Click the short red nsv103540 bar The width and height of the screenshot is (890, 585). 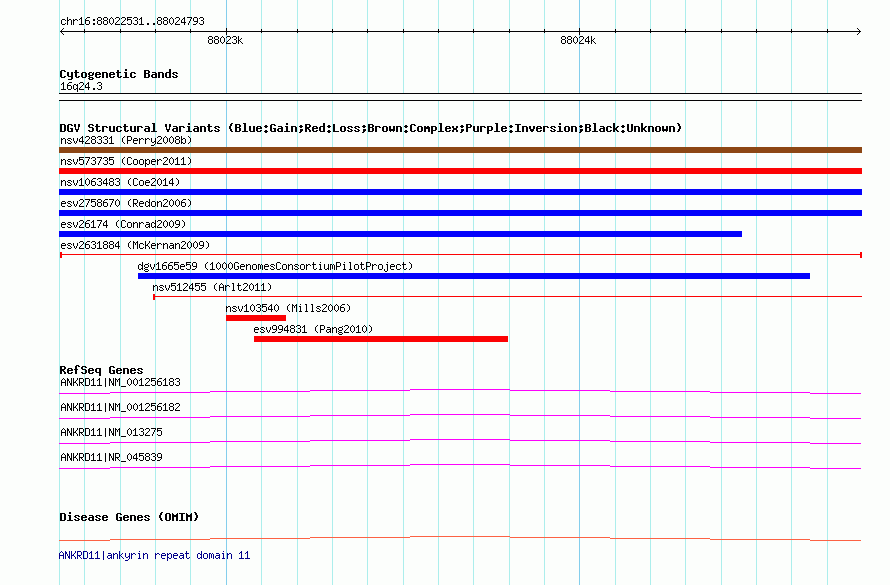point(256,318)
